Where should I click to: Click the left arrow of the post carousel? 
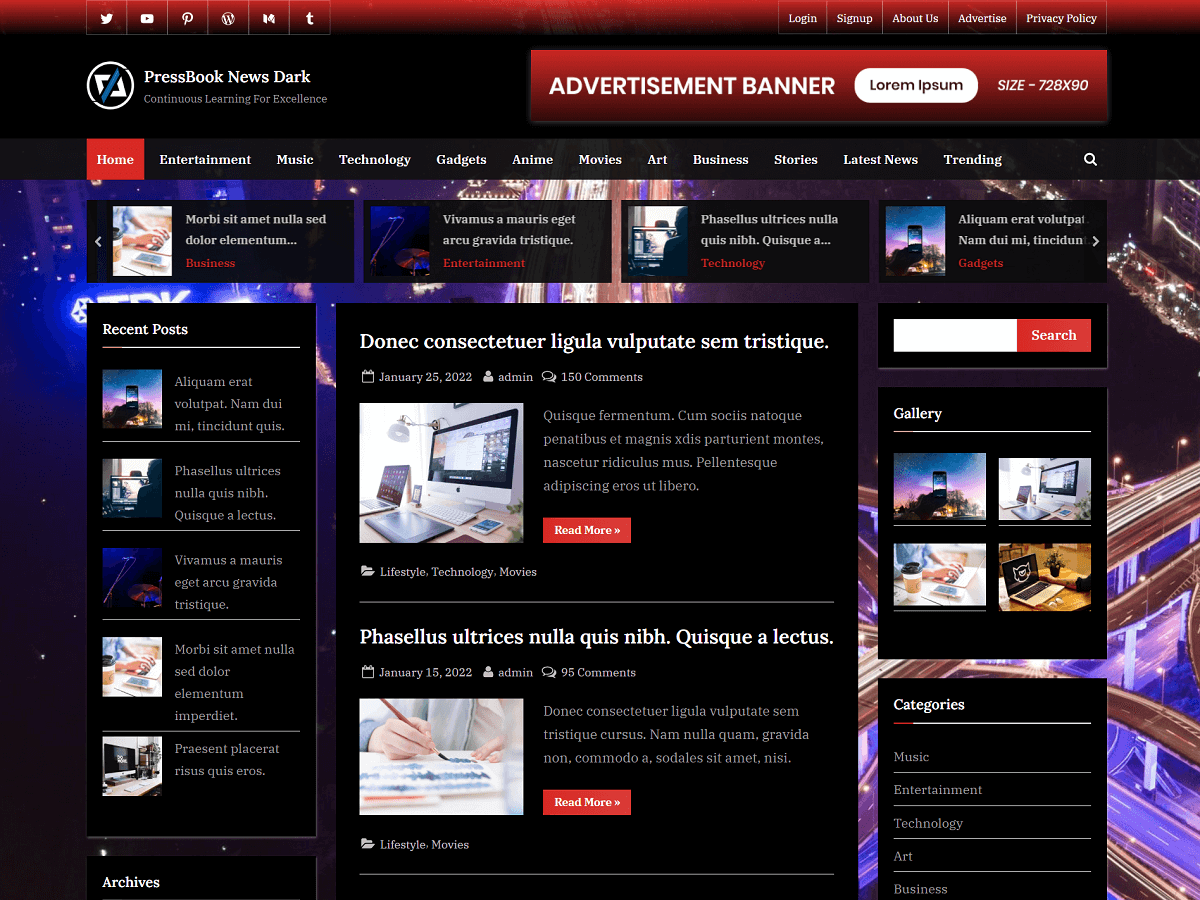click(x=97, y=241)
